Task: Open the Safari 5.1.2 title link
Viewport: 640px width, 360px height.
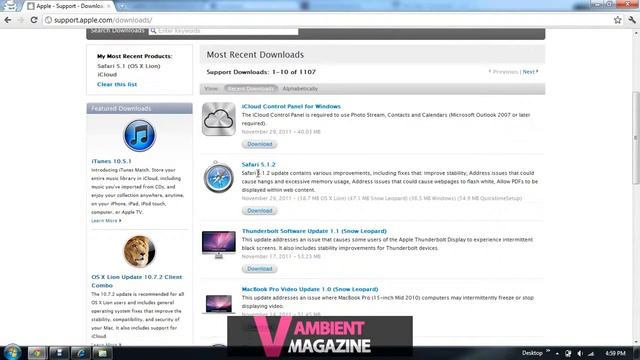Action: click(258, 164)
